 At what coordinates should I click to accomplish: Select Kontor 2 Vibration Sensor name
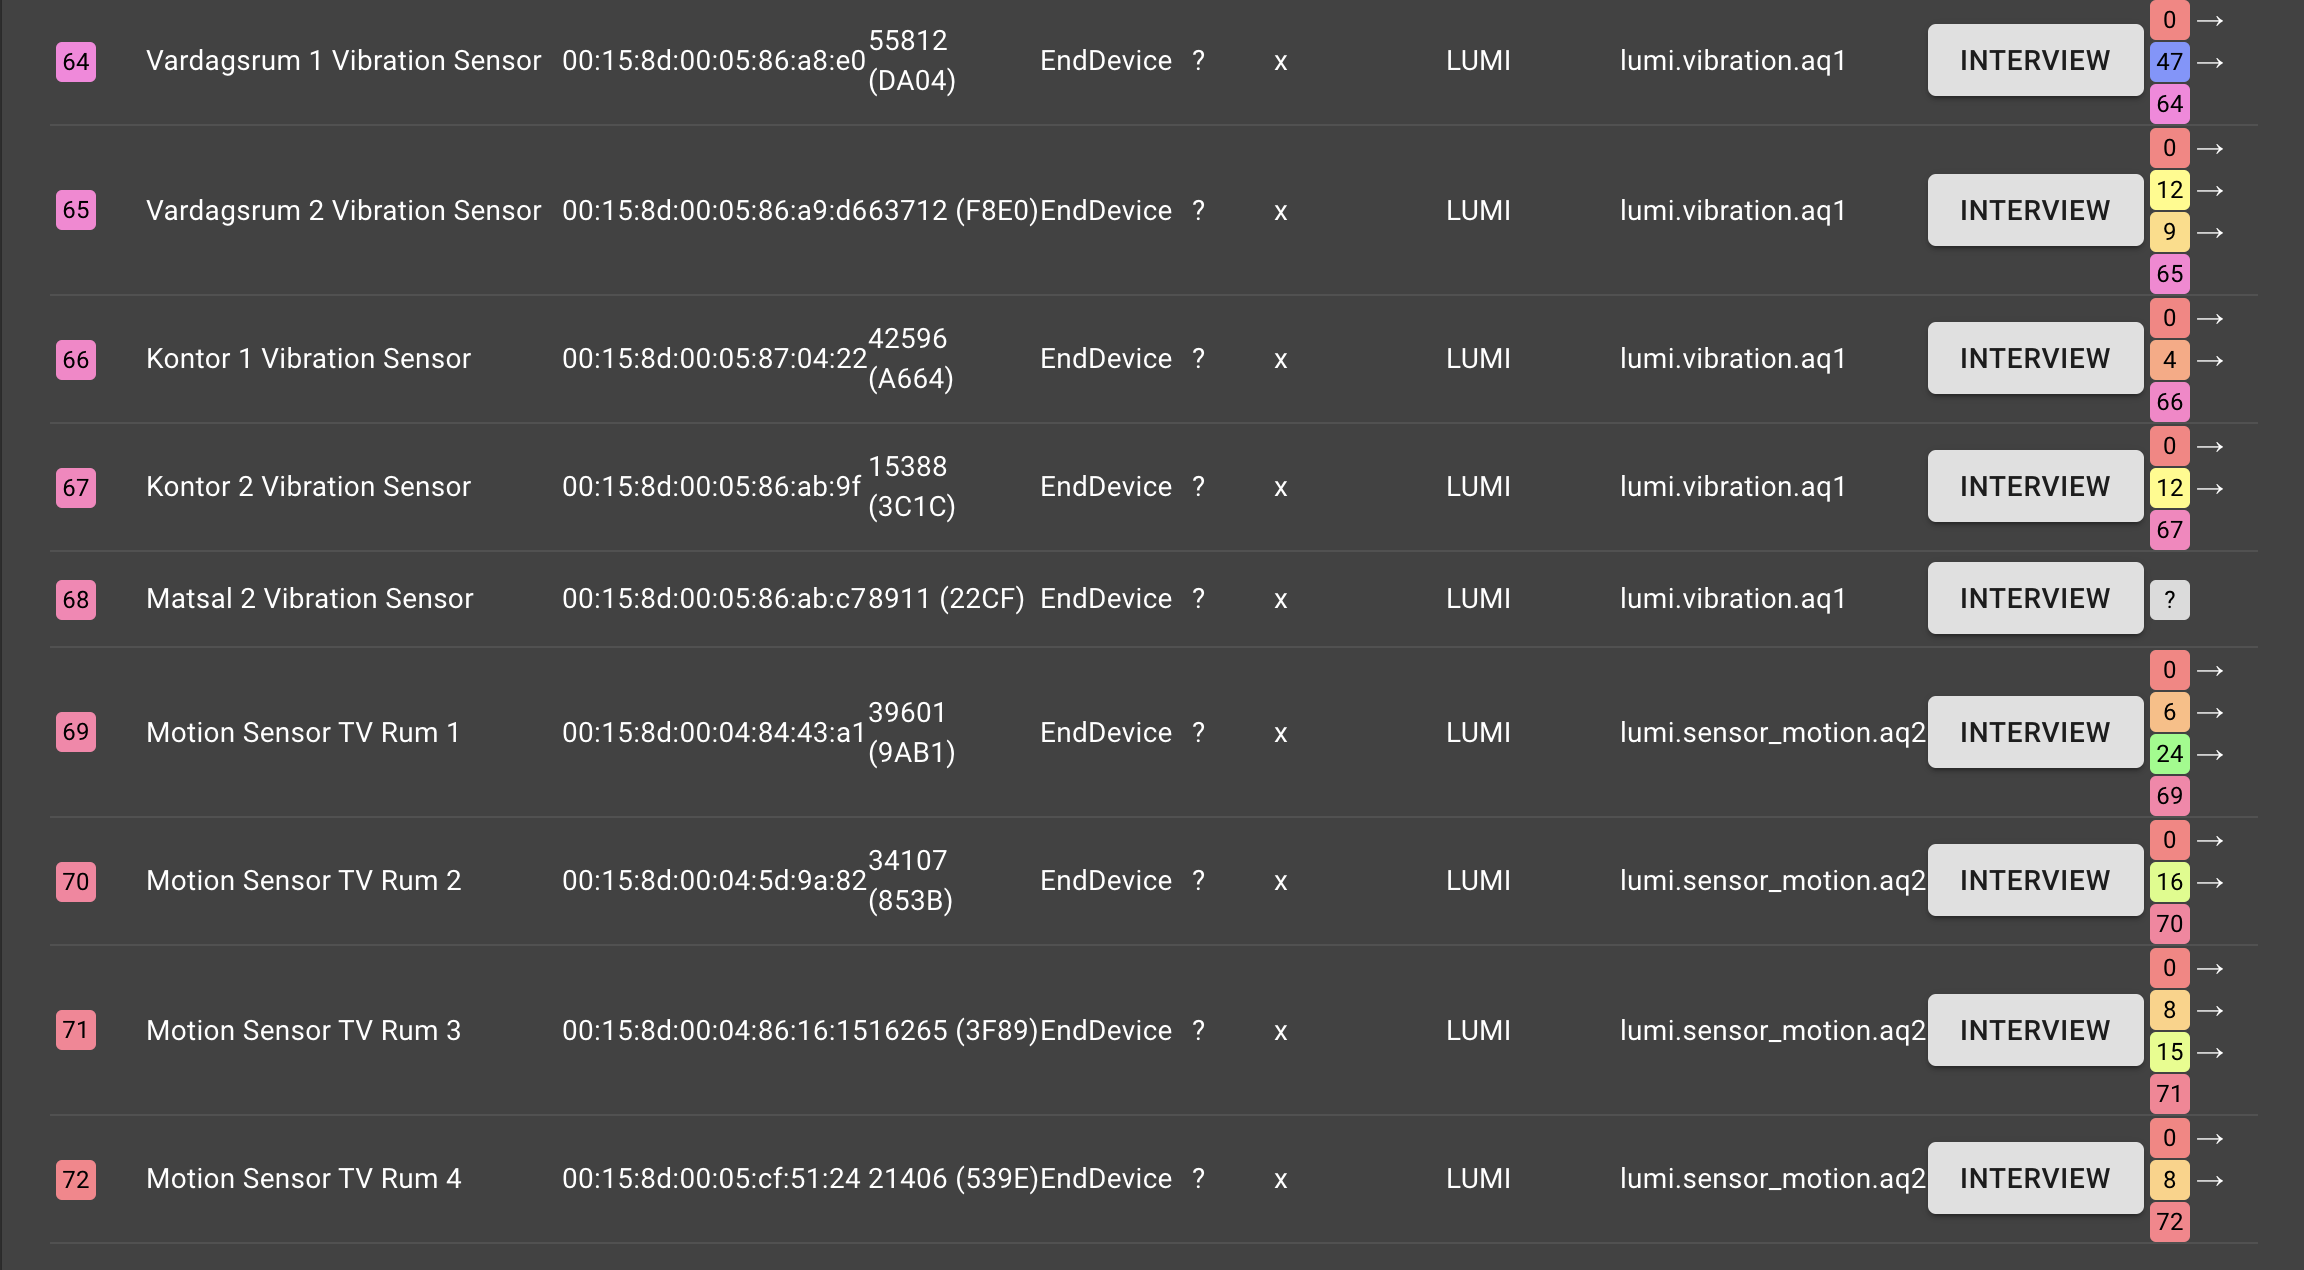tap(308, 487)
